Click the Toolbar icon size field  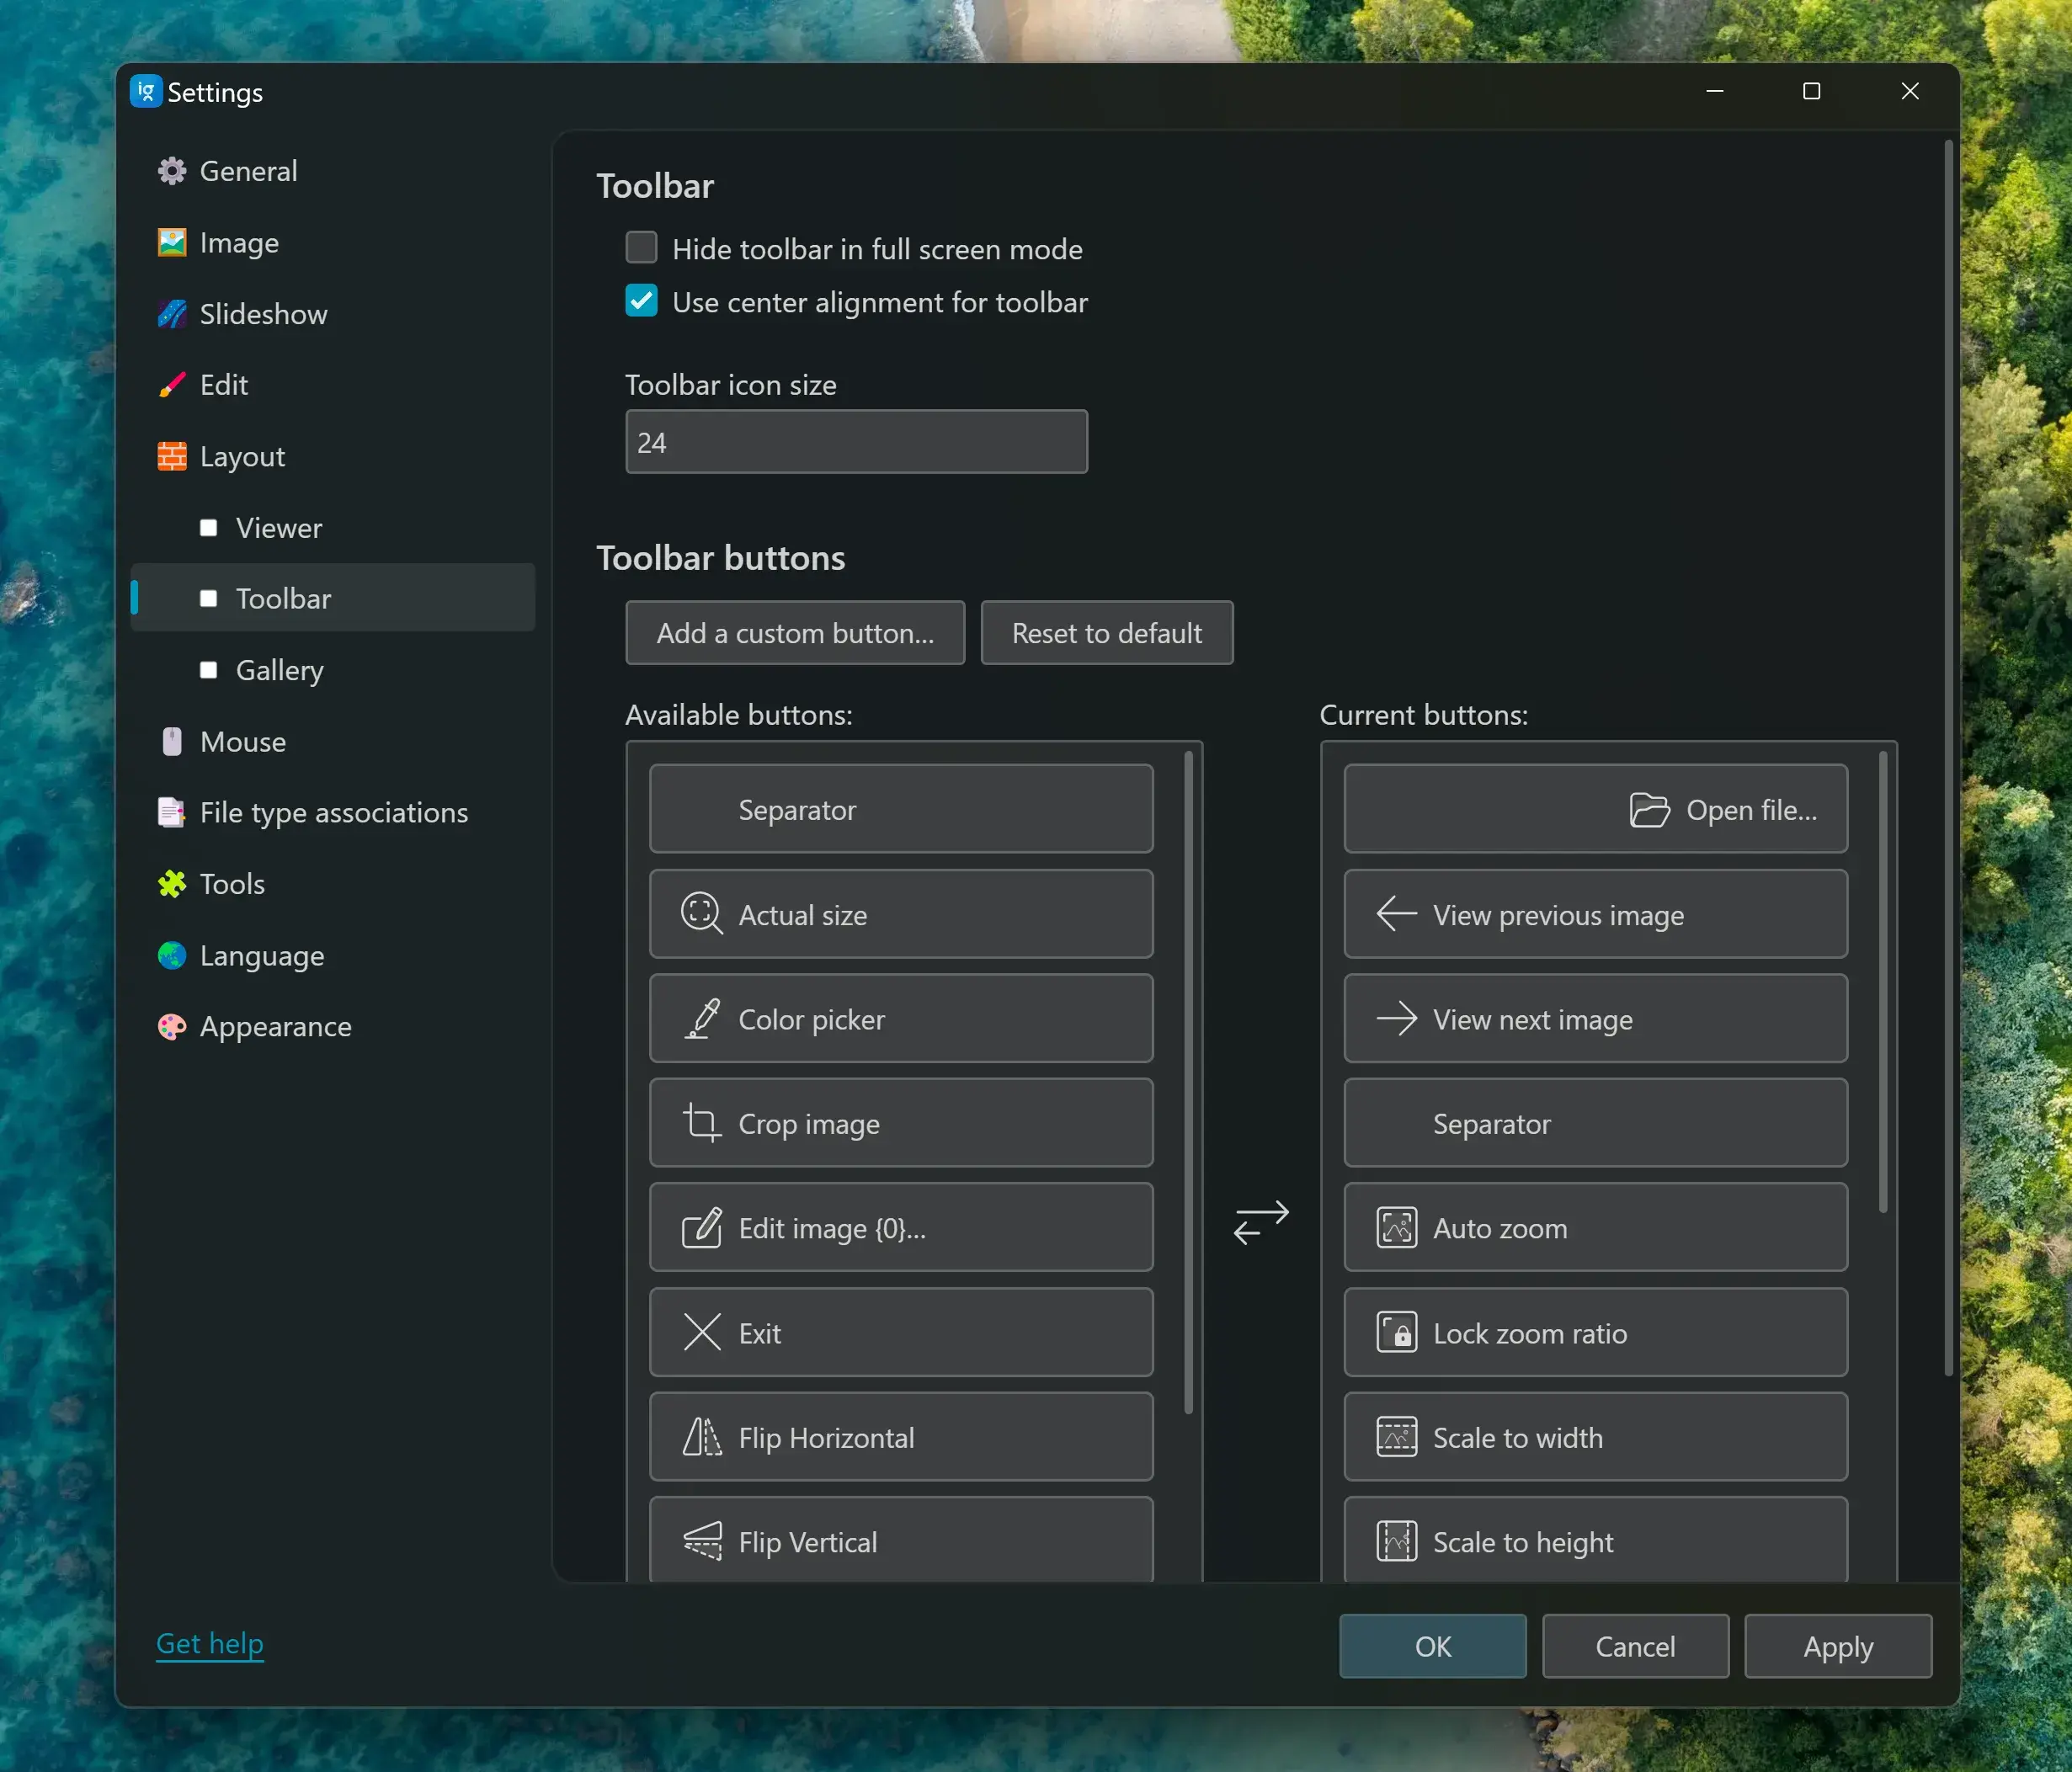click(x=855, y=442)
